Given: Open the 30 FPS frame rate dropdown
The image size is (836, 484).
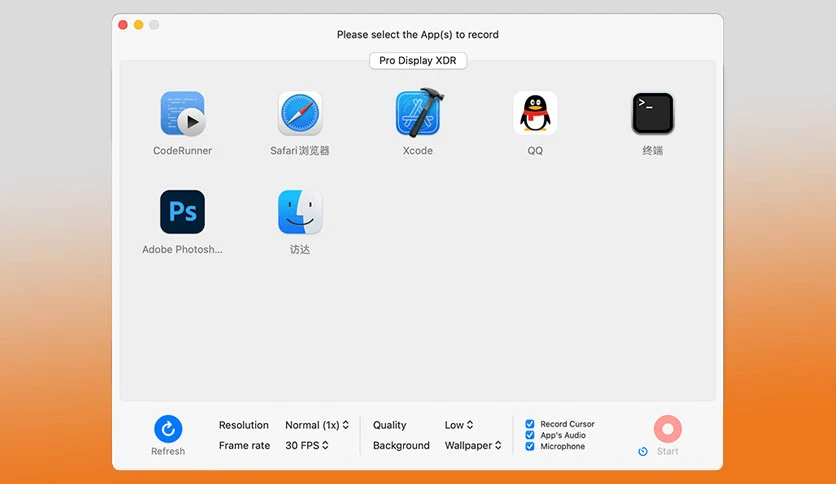Looking at the screenshot, I should tap(307, 445).
